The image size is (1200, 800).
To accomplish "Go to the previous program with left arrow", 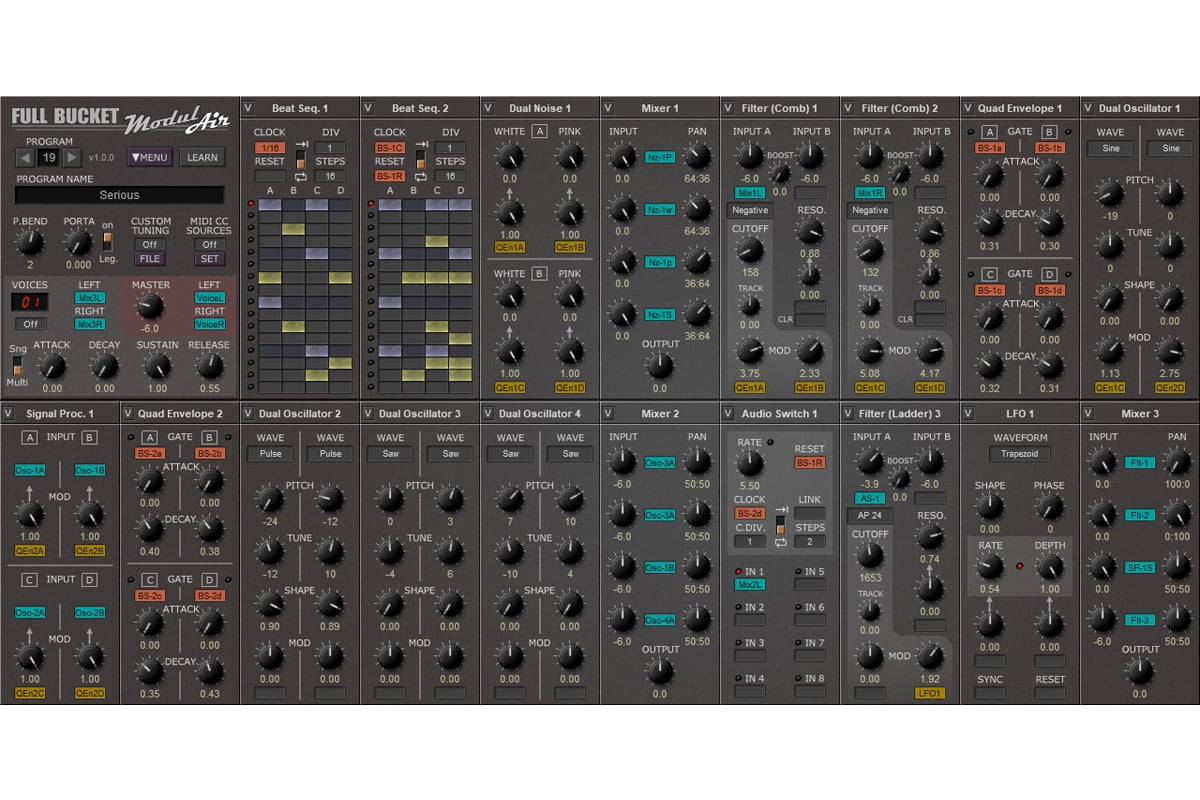I will pyautogui.click(x=27, y=158).
